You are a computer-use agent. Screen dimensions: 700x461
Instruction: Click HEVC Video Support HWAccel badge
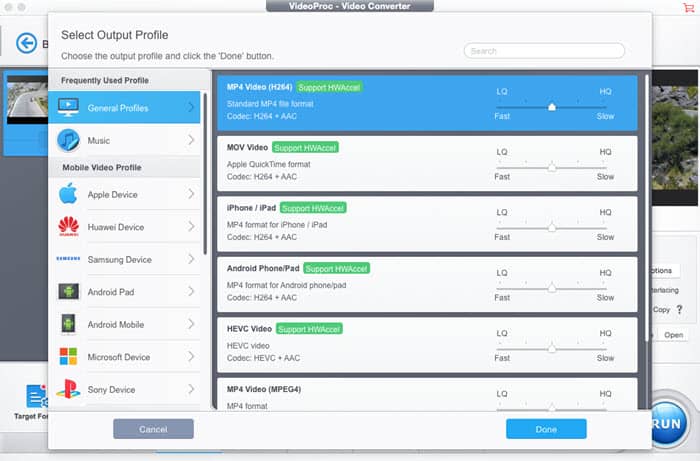309,329
